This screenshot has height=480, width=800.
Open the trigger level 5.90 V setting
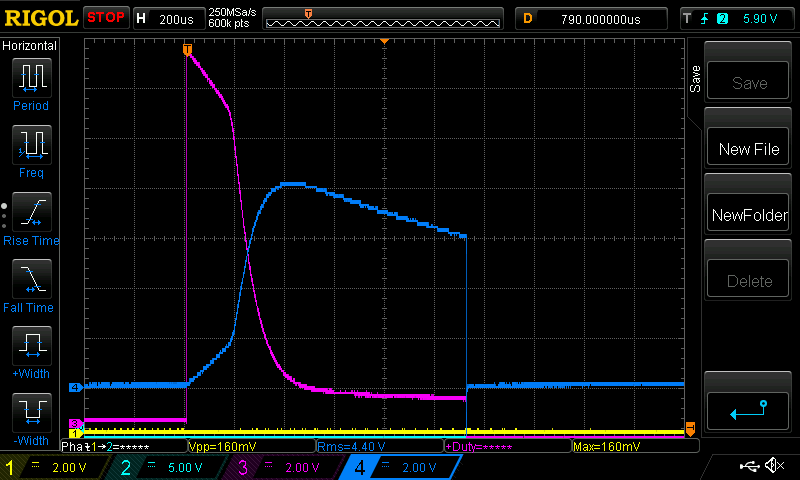[738, 18]
